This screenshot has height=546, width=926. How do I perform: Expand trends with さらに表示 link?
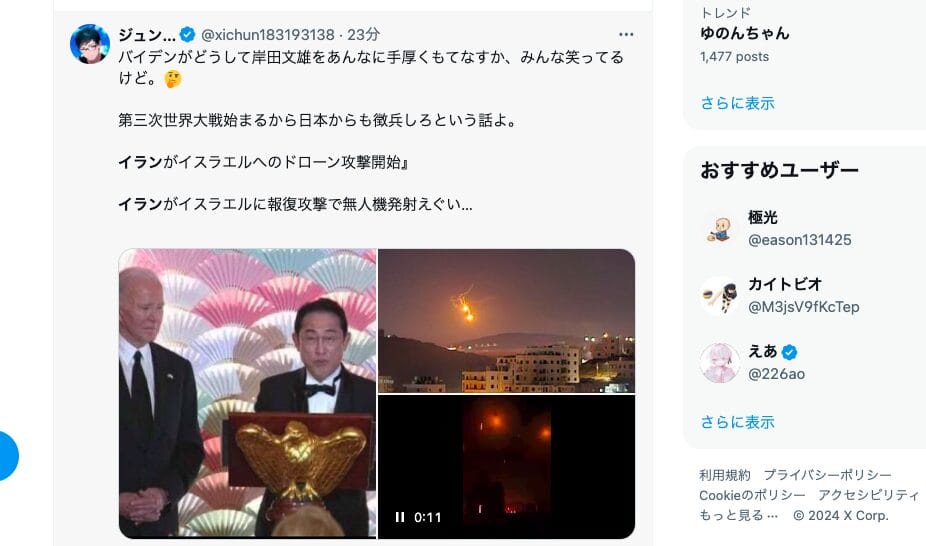[x=737, y=103]
